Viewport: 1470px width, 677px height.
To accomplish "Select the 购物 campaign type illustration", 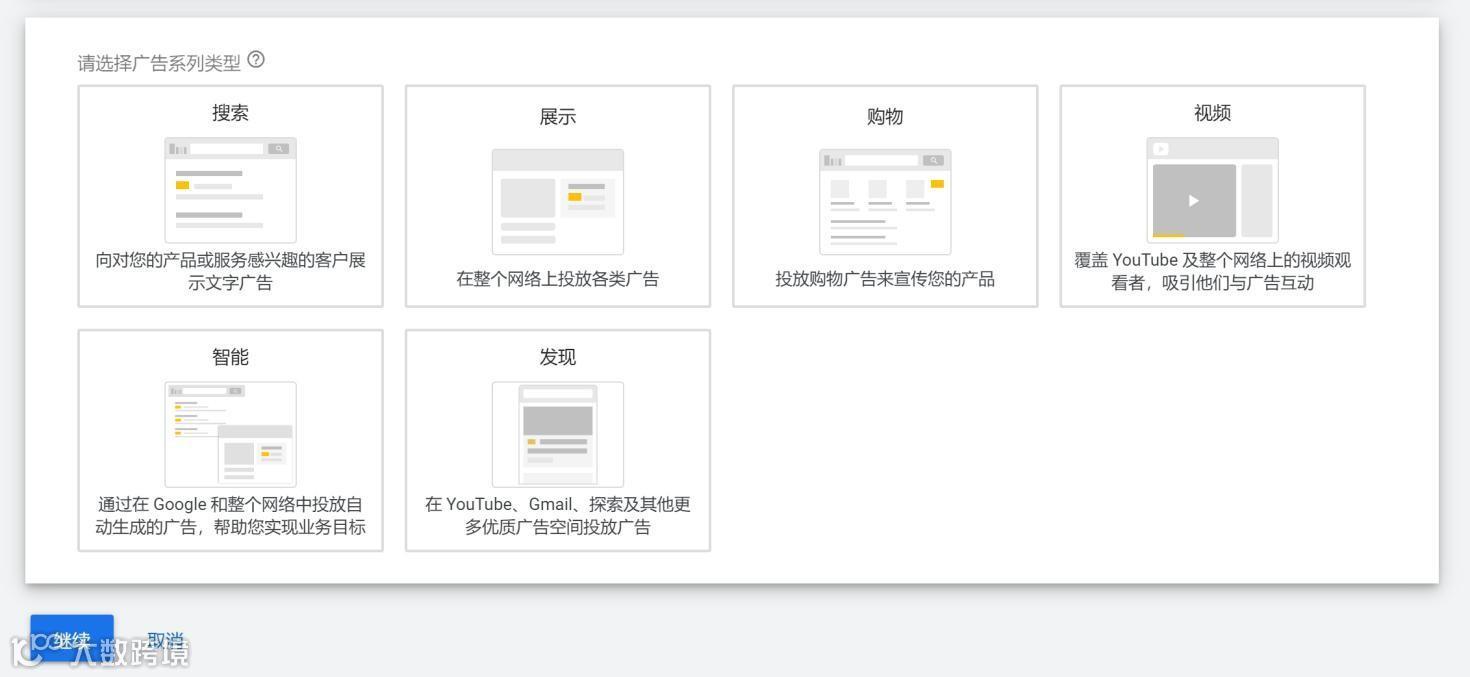I will [885, 202].
